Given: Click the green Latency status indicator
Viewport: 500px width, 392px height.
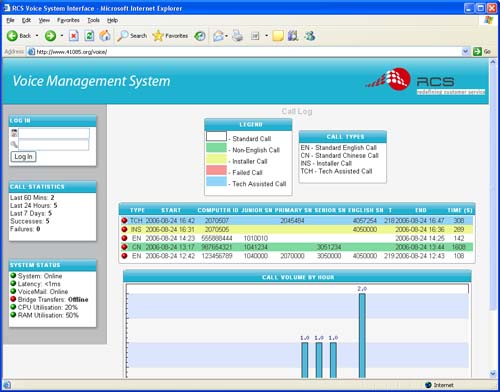Looking at the screenshot, I should 13,283.
